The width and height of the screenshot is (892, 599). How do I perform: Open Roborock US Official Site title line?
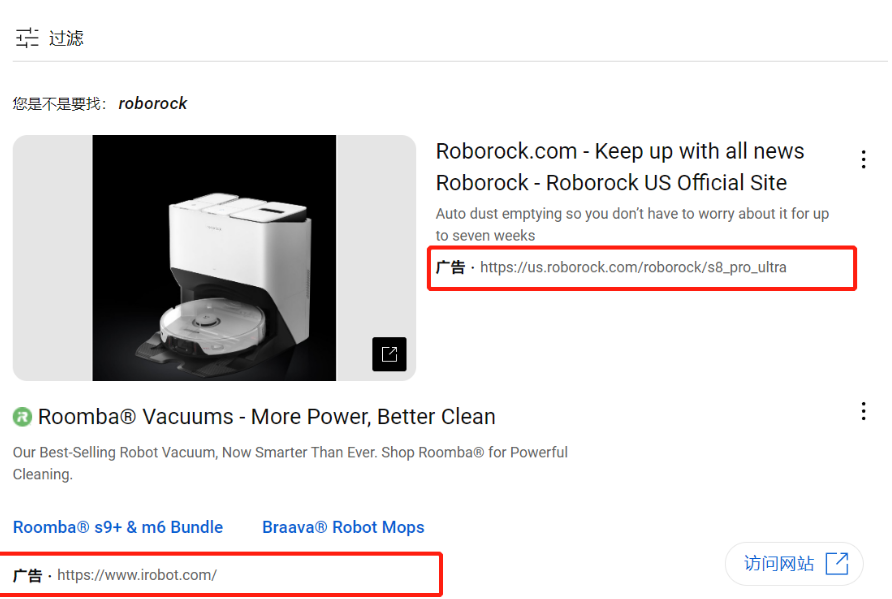(x=611, y=183)
